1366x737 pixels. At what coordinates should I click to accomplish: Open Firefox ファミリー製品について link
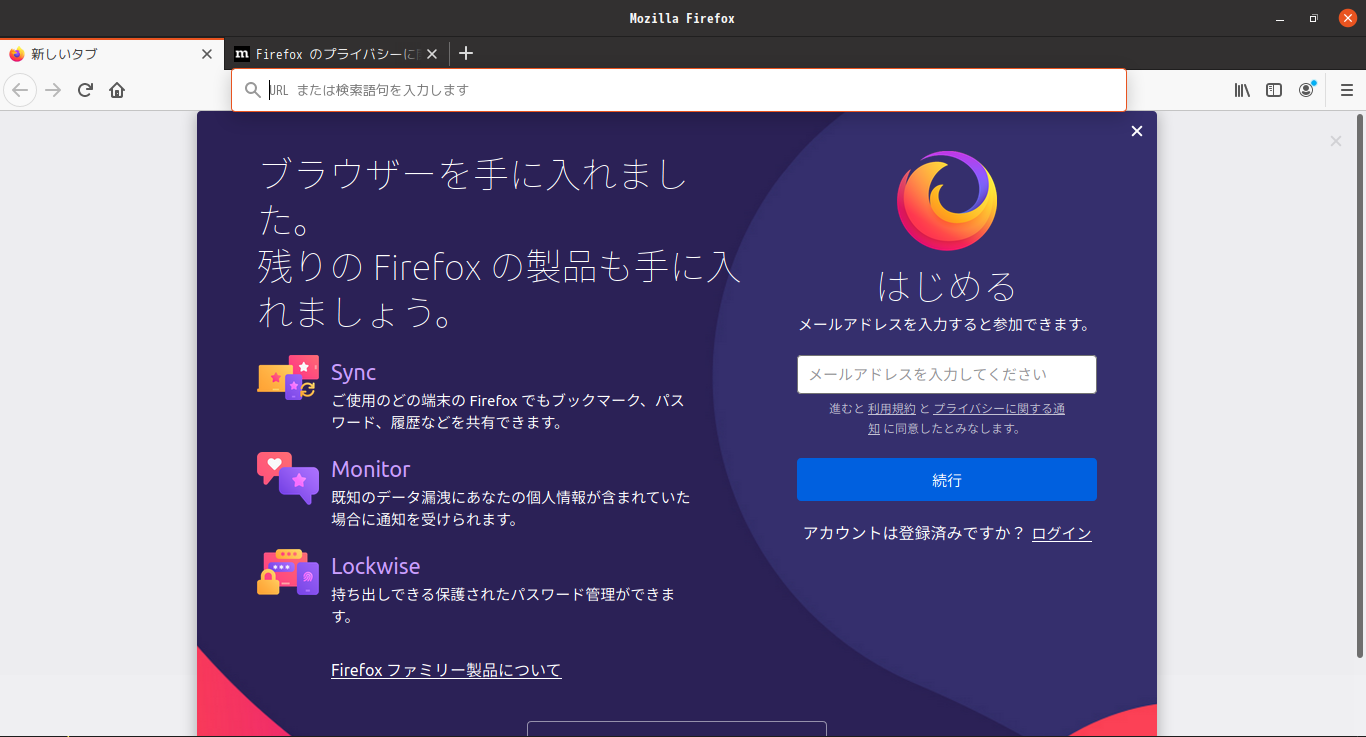446,670
